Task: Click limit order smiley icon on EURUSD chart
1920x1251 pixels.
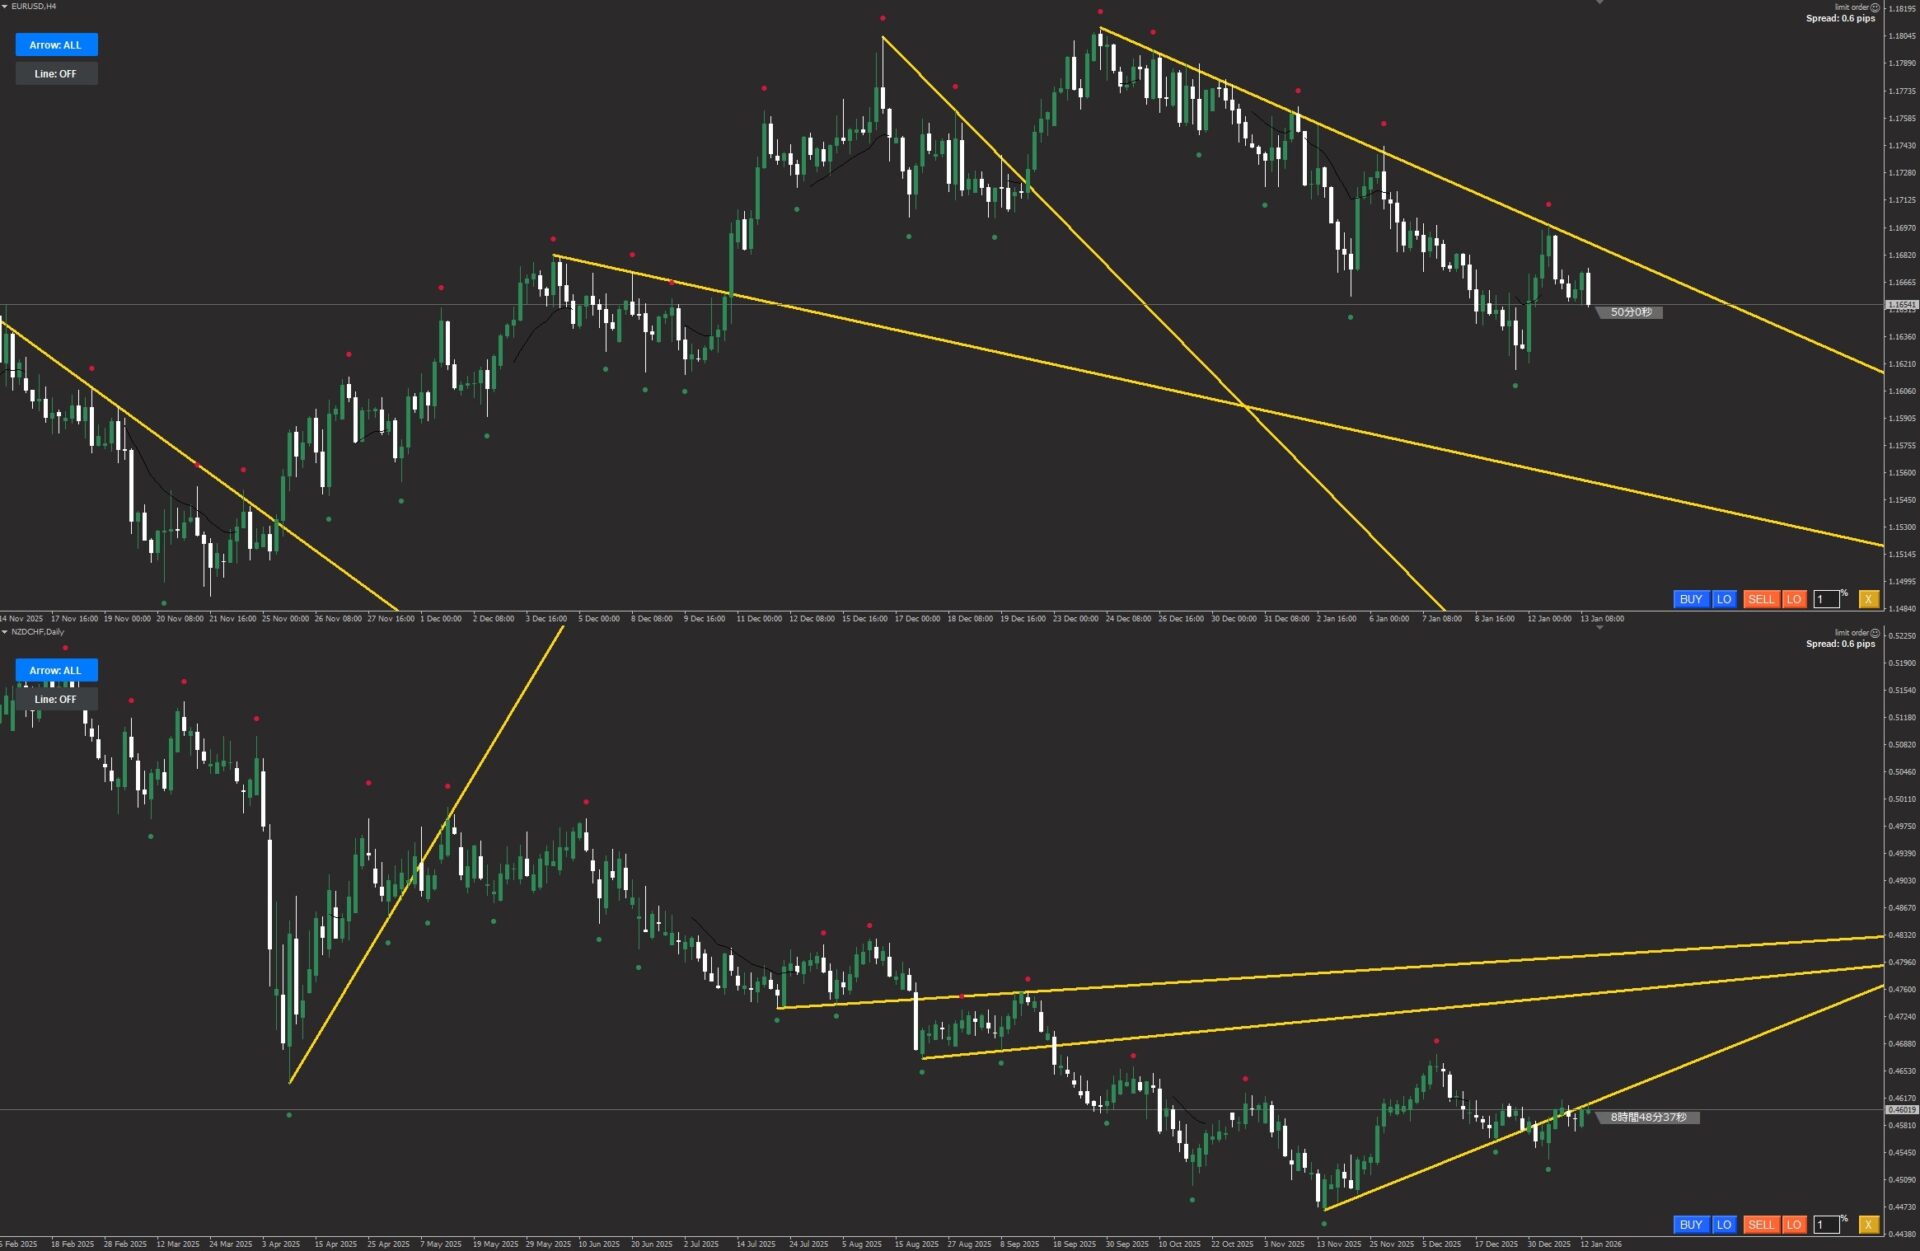Action: [x=1875, y=7]
